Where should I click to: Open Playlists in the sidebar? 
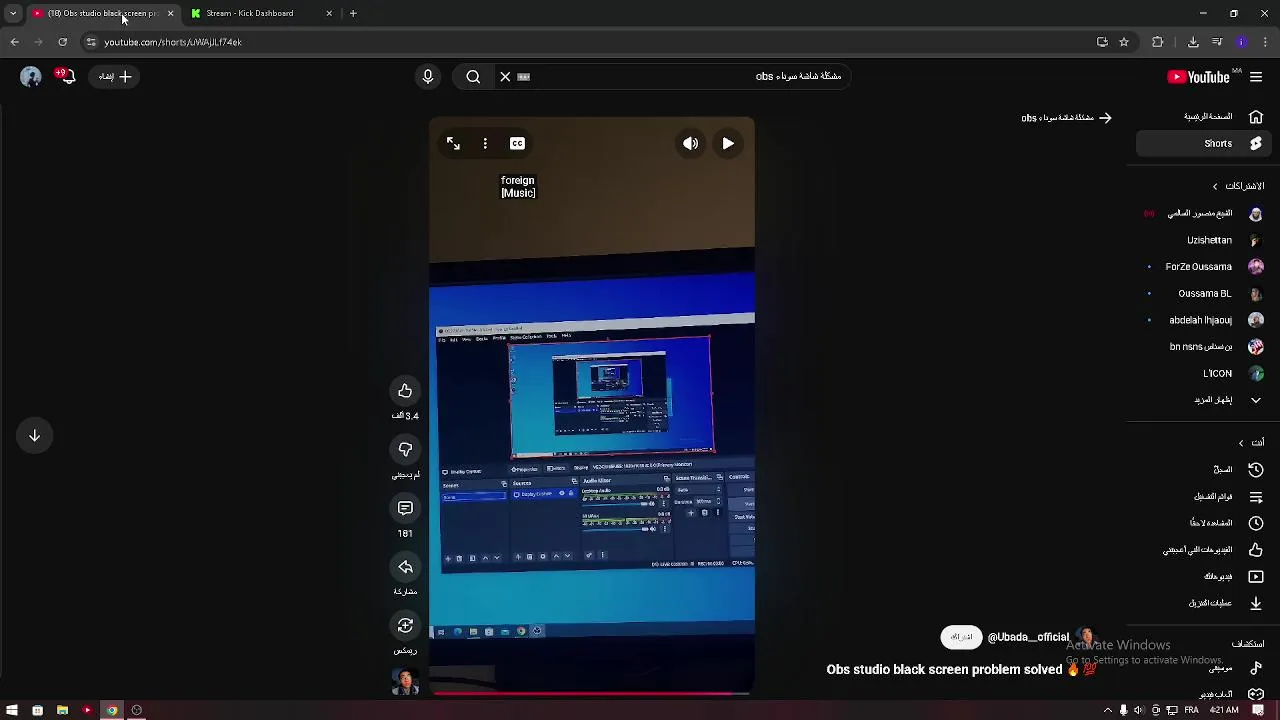1204,496
